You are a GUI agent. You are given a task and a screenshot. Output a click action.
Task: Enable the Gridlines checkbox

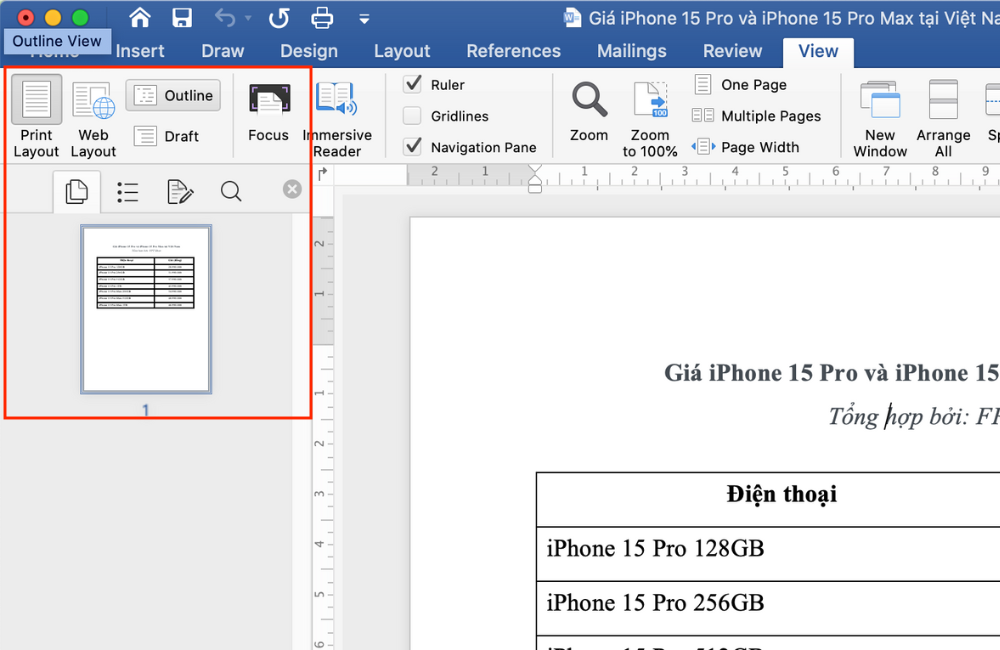tap(413, 115)
